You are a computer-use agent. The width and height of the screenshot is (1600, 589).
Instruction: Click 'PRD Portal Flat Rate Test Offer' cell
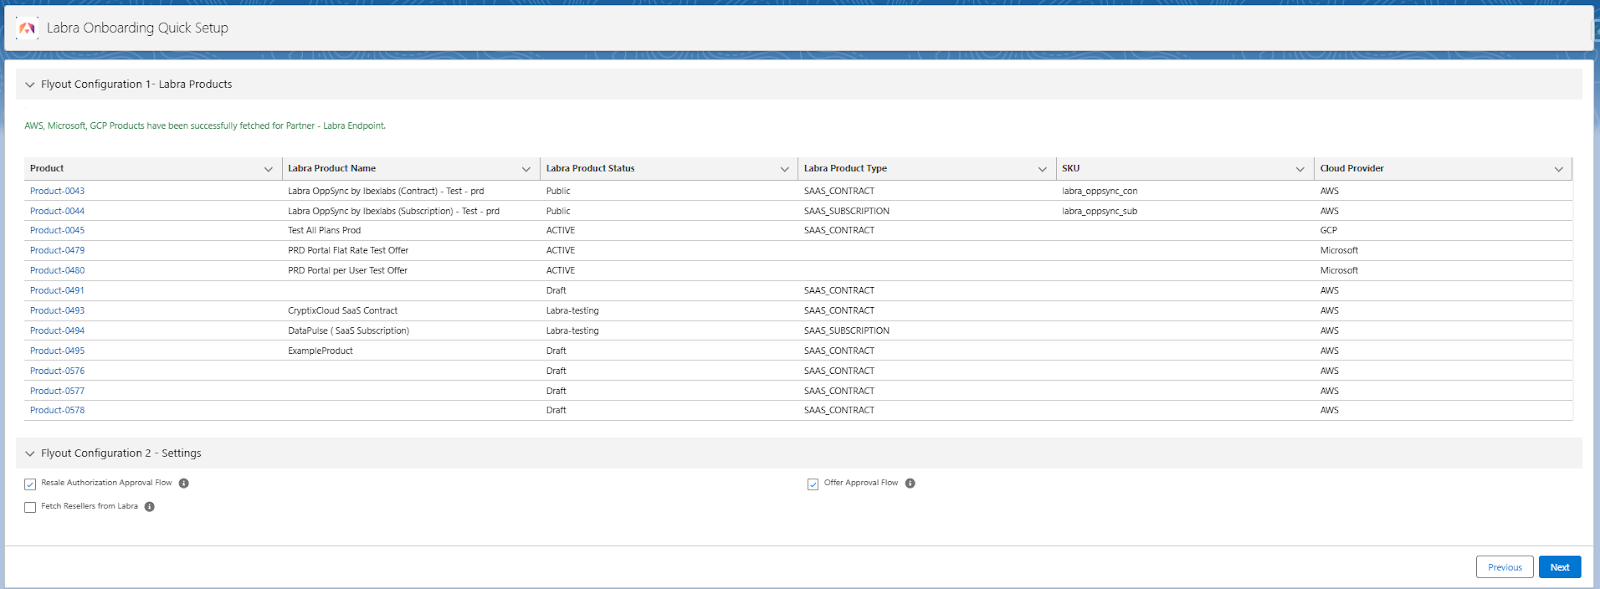[348, 250]
